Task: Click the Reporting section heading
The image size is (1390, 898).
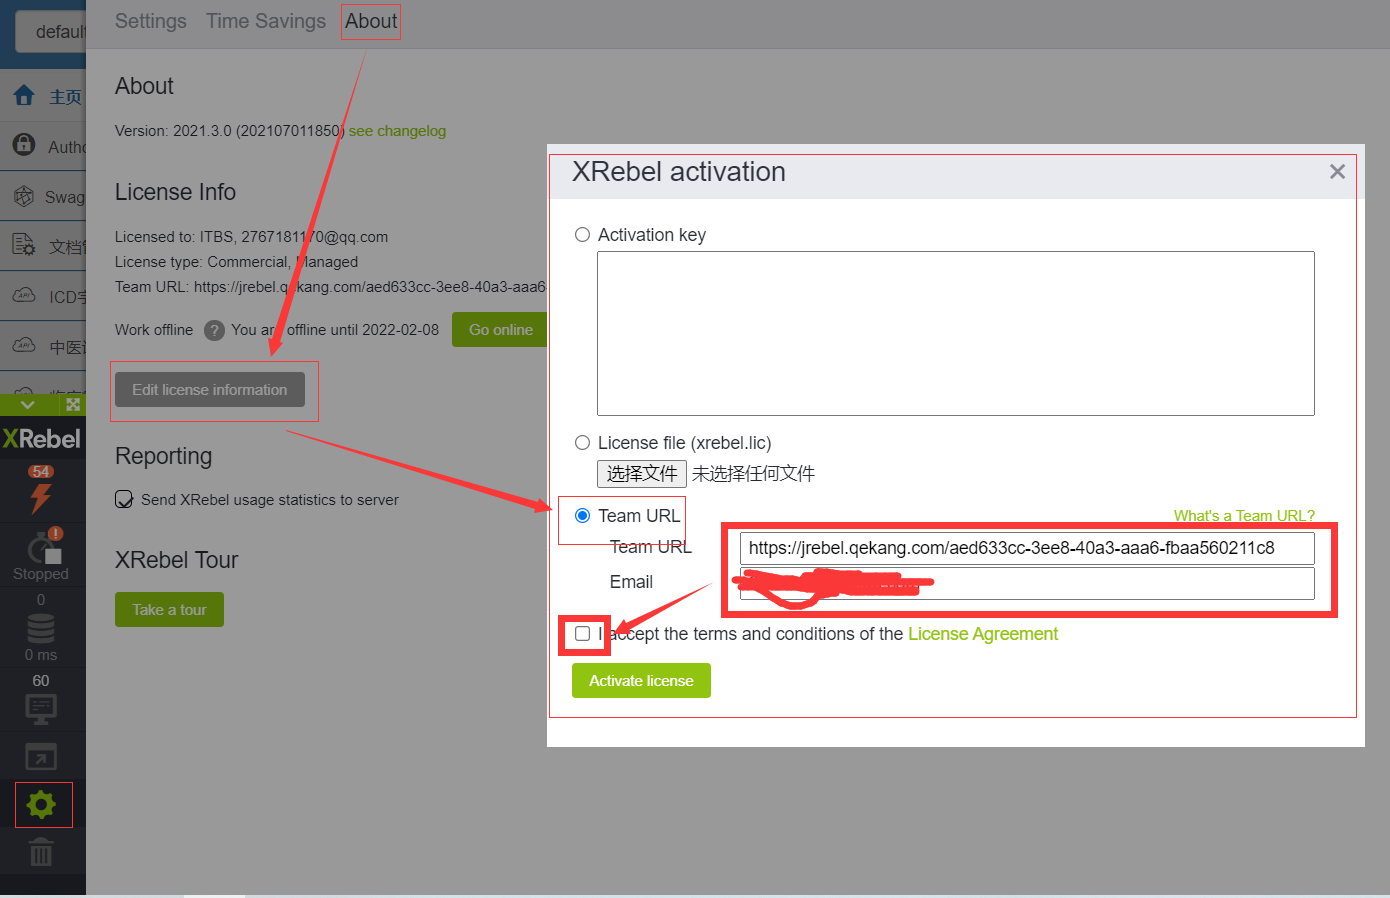Action: (164, 456)
